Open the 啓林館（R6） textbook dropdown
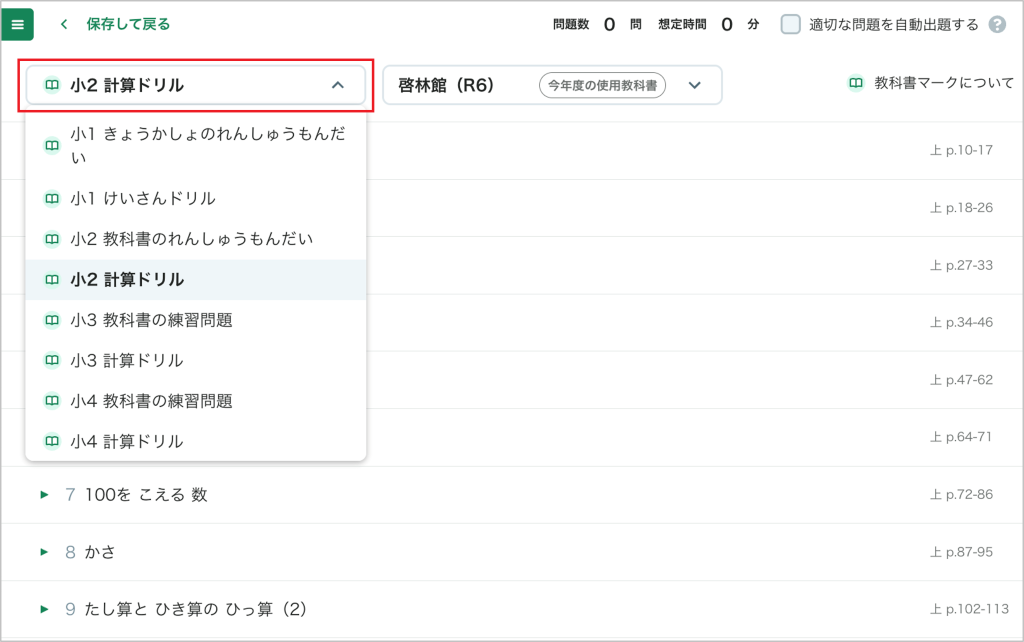Screen dimensions: 1024x642 pyautogui.click(x=552, y=85)
